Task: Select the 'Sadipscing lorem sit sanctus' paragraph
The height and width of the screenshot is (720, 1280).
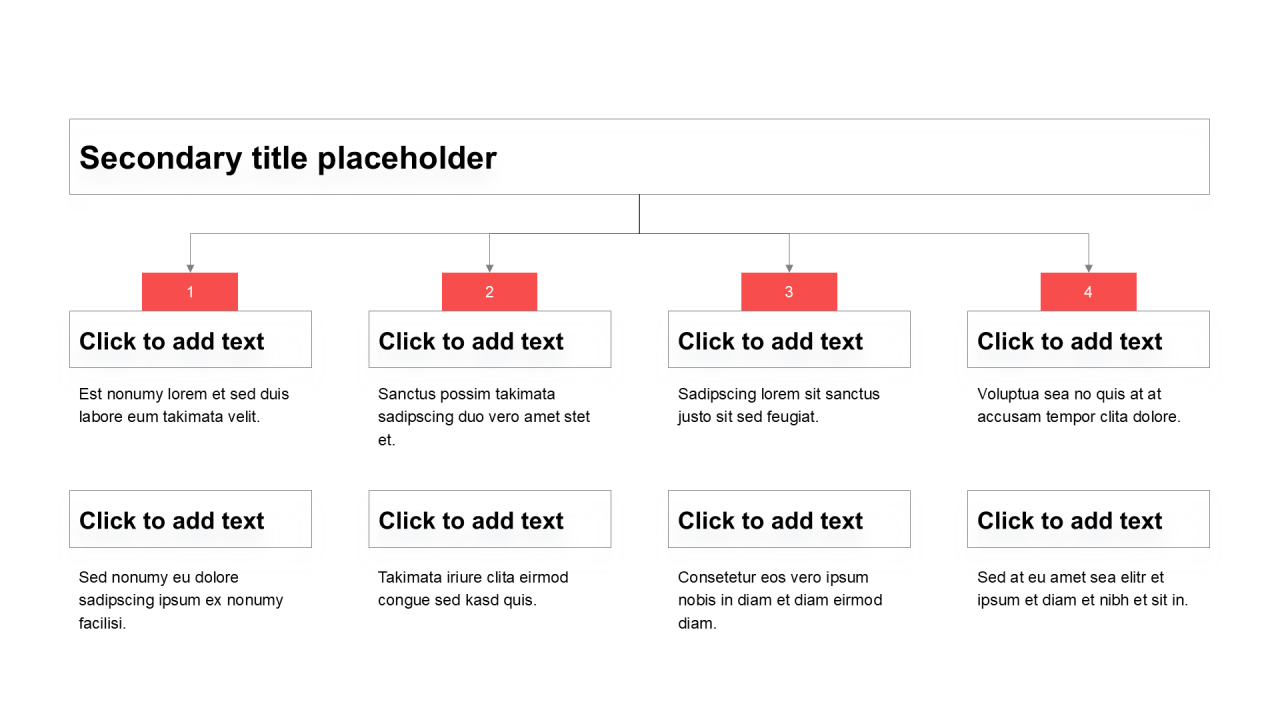Action: point(779,405)
